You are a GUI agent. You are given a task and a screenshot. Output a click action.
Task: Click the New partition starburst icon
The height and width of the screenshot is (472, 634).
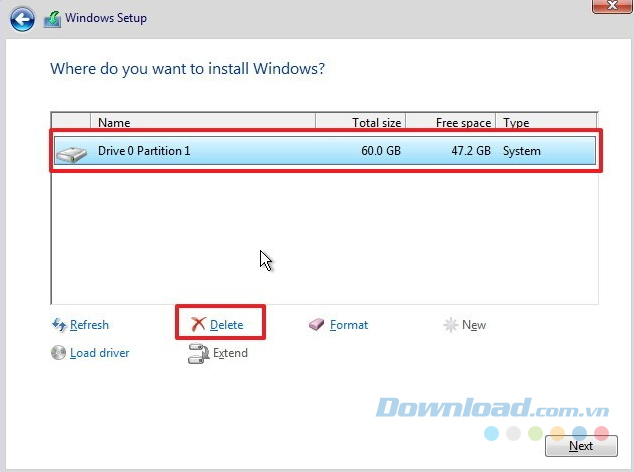click(450, 324)
